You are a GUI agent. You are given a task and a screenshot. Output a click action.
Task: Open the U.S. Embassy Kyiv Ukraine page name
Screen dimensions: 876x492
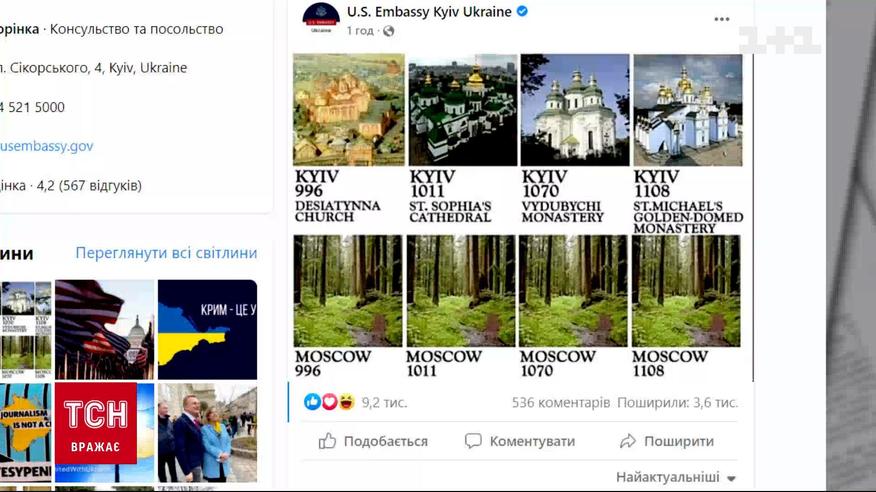click(x=429, y=12)
